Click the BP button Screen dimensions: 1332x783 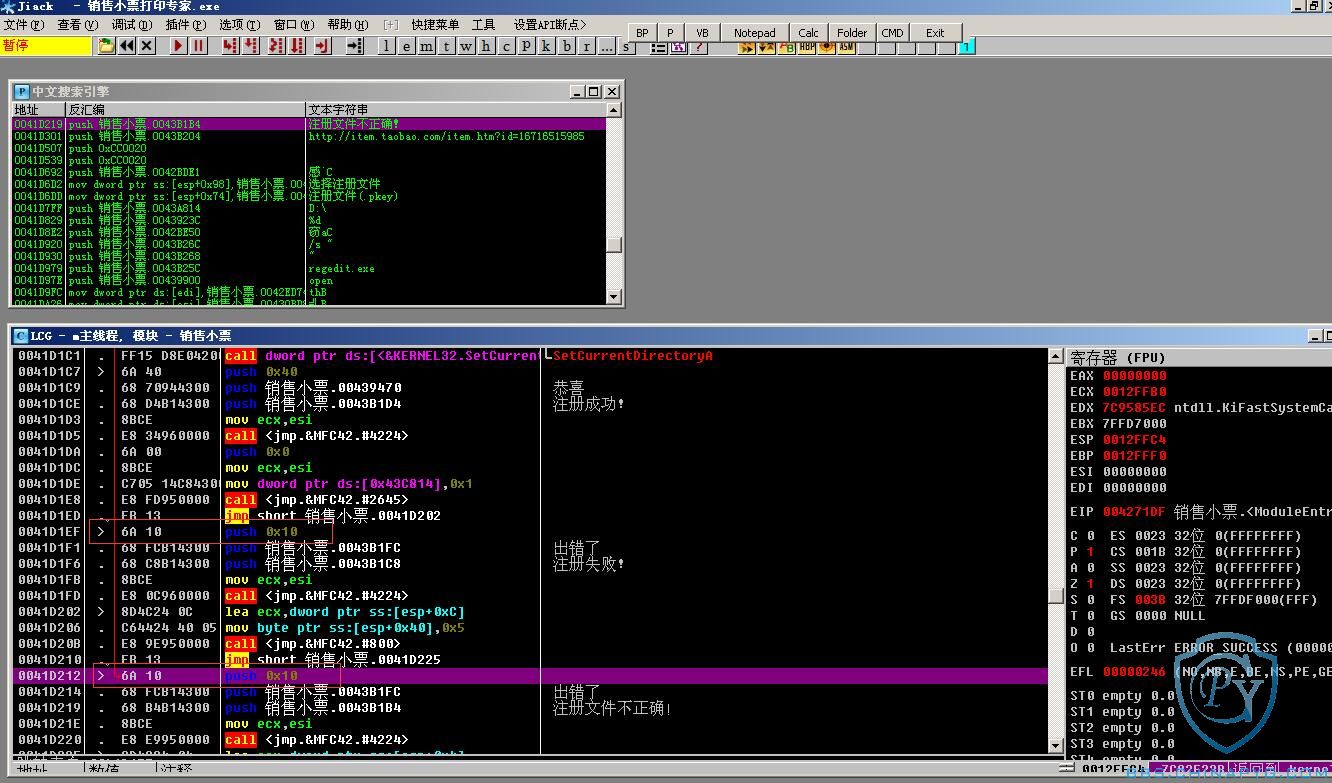point(642,33)
